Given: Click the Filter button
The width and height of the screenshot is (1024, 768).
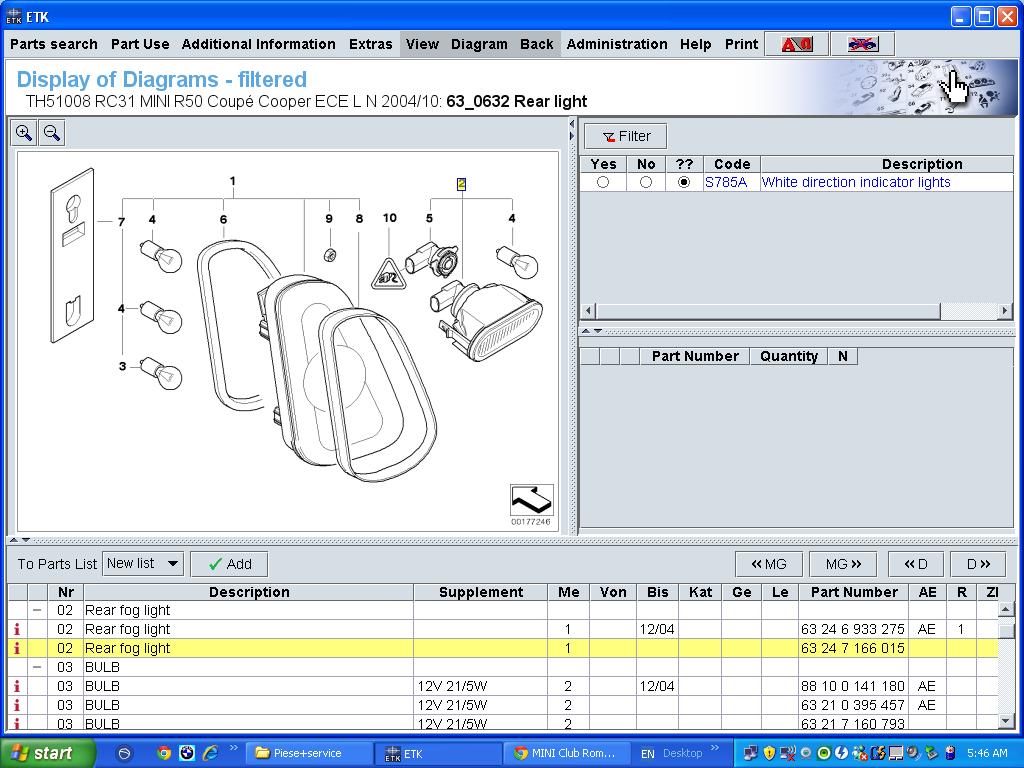Looking at the screenshot, I should tap(626, 136).
